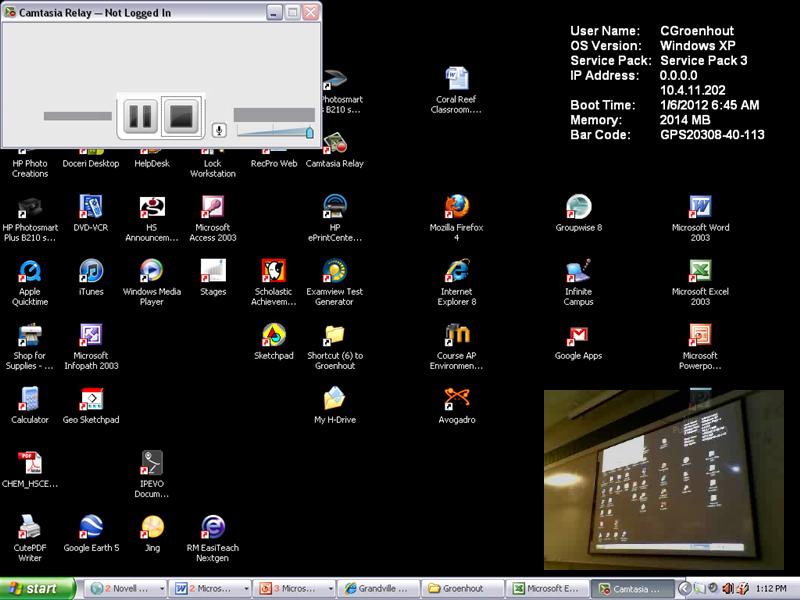Open the Google Earth 5 icon
Image resolution: width=800 pixels, height=600 pixels.
click(x=91, y=534)
